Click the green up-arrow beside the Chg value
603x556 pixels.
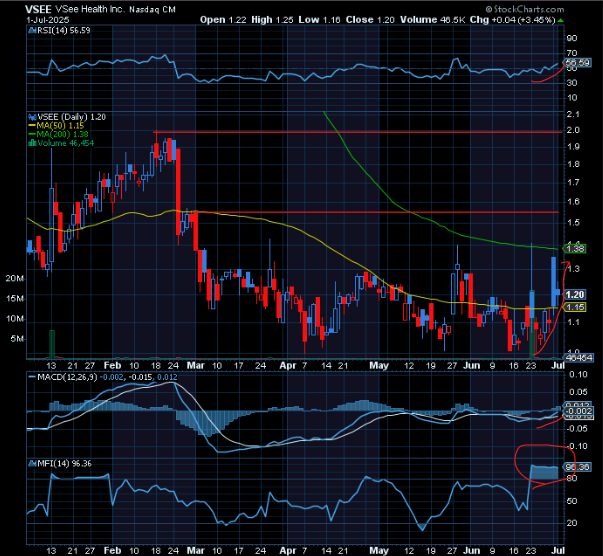561,20
